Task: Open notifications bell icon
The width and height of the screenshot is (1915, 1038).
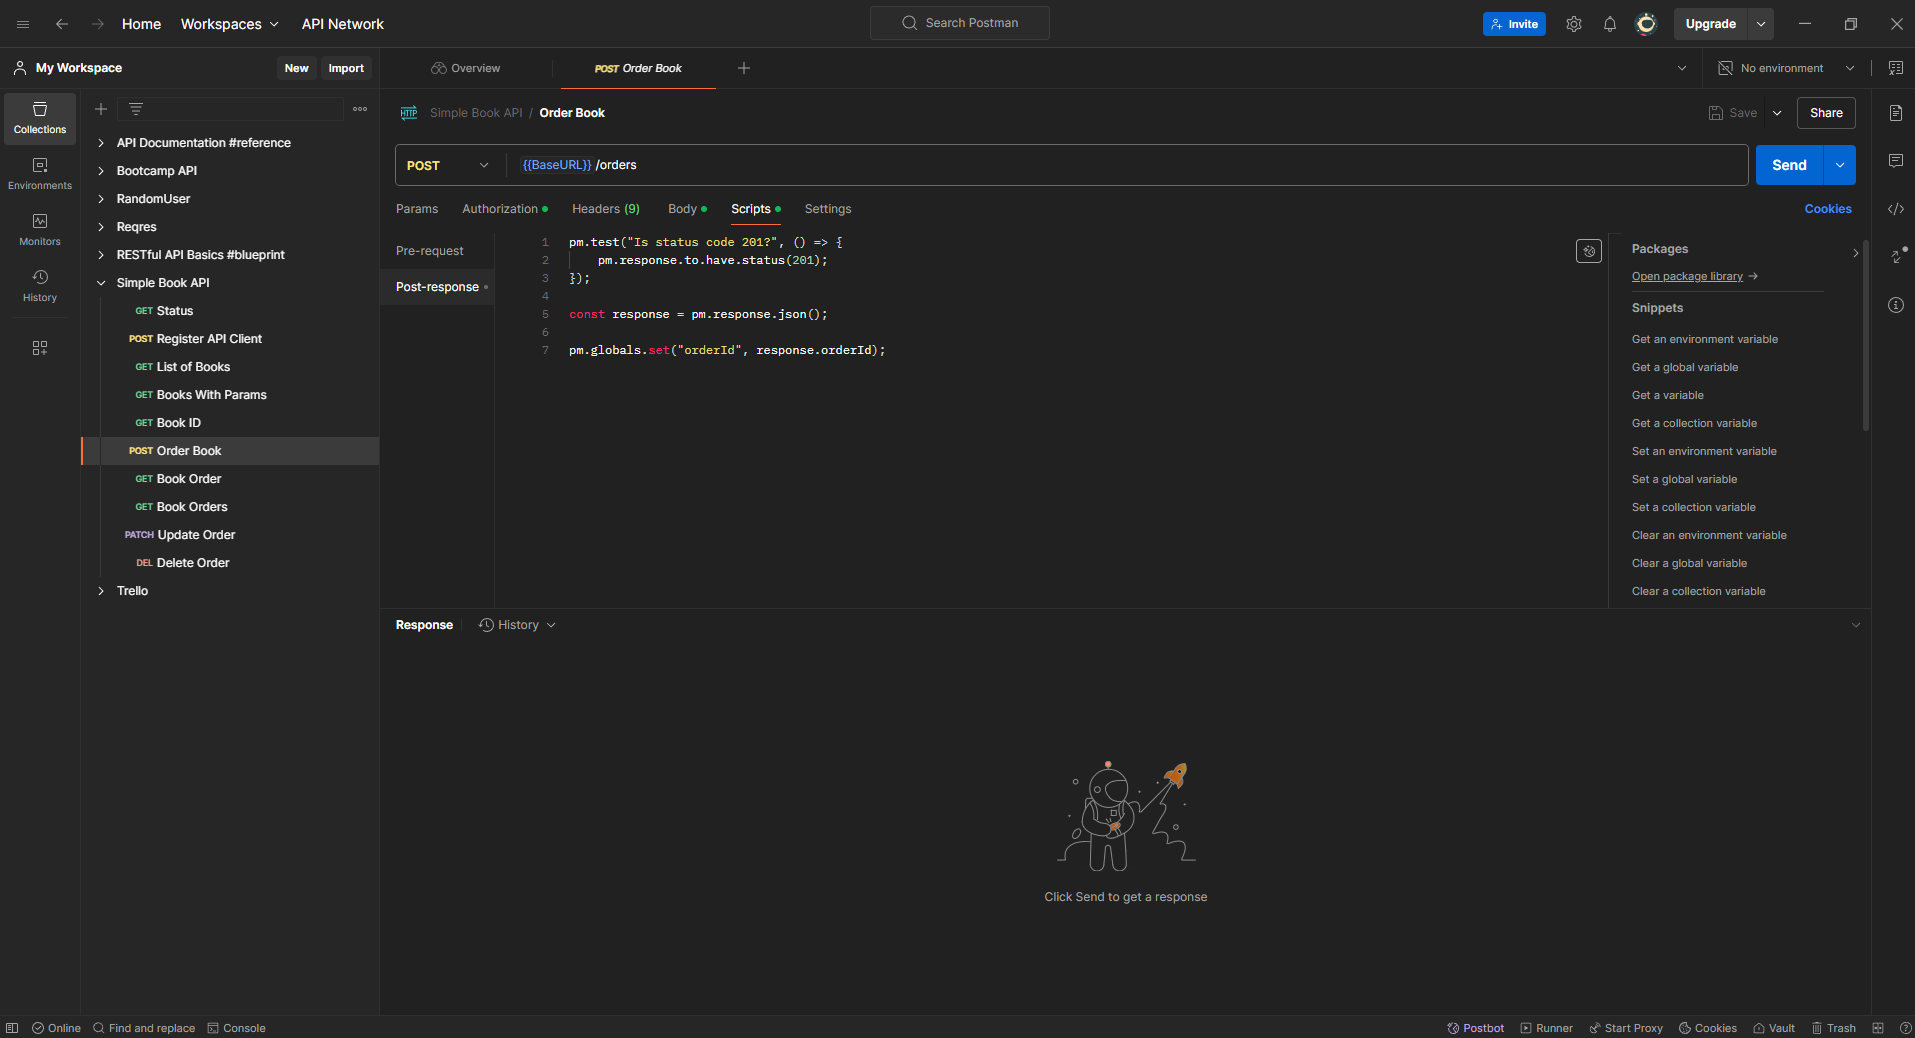Action: point(1610,24)
